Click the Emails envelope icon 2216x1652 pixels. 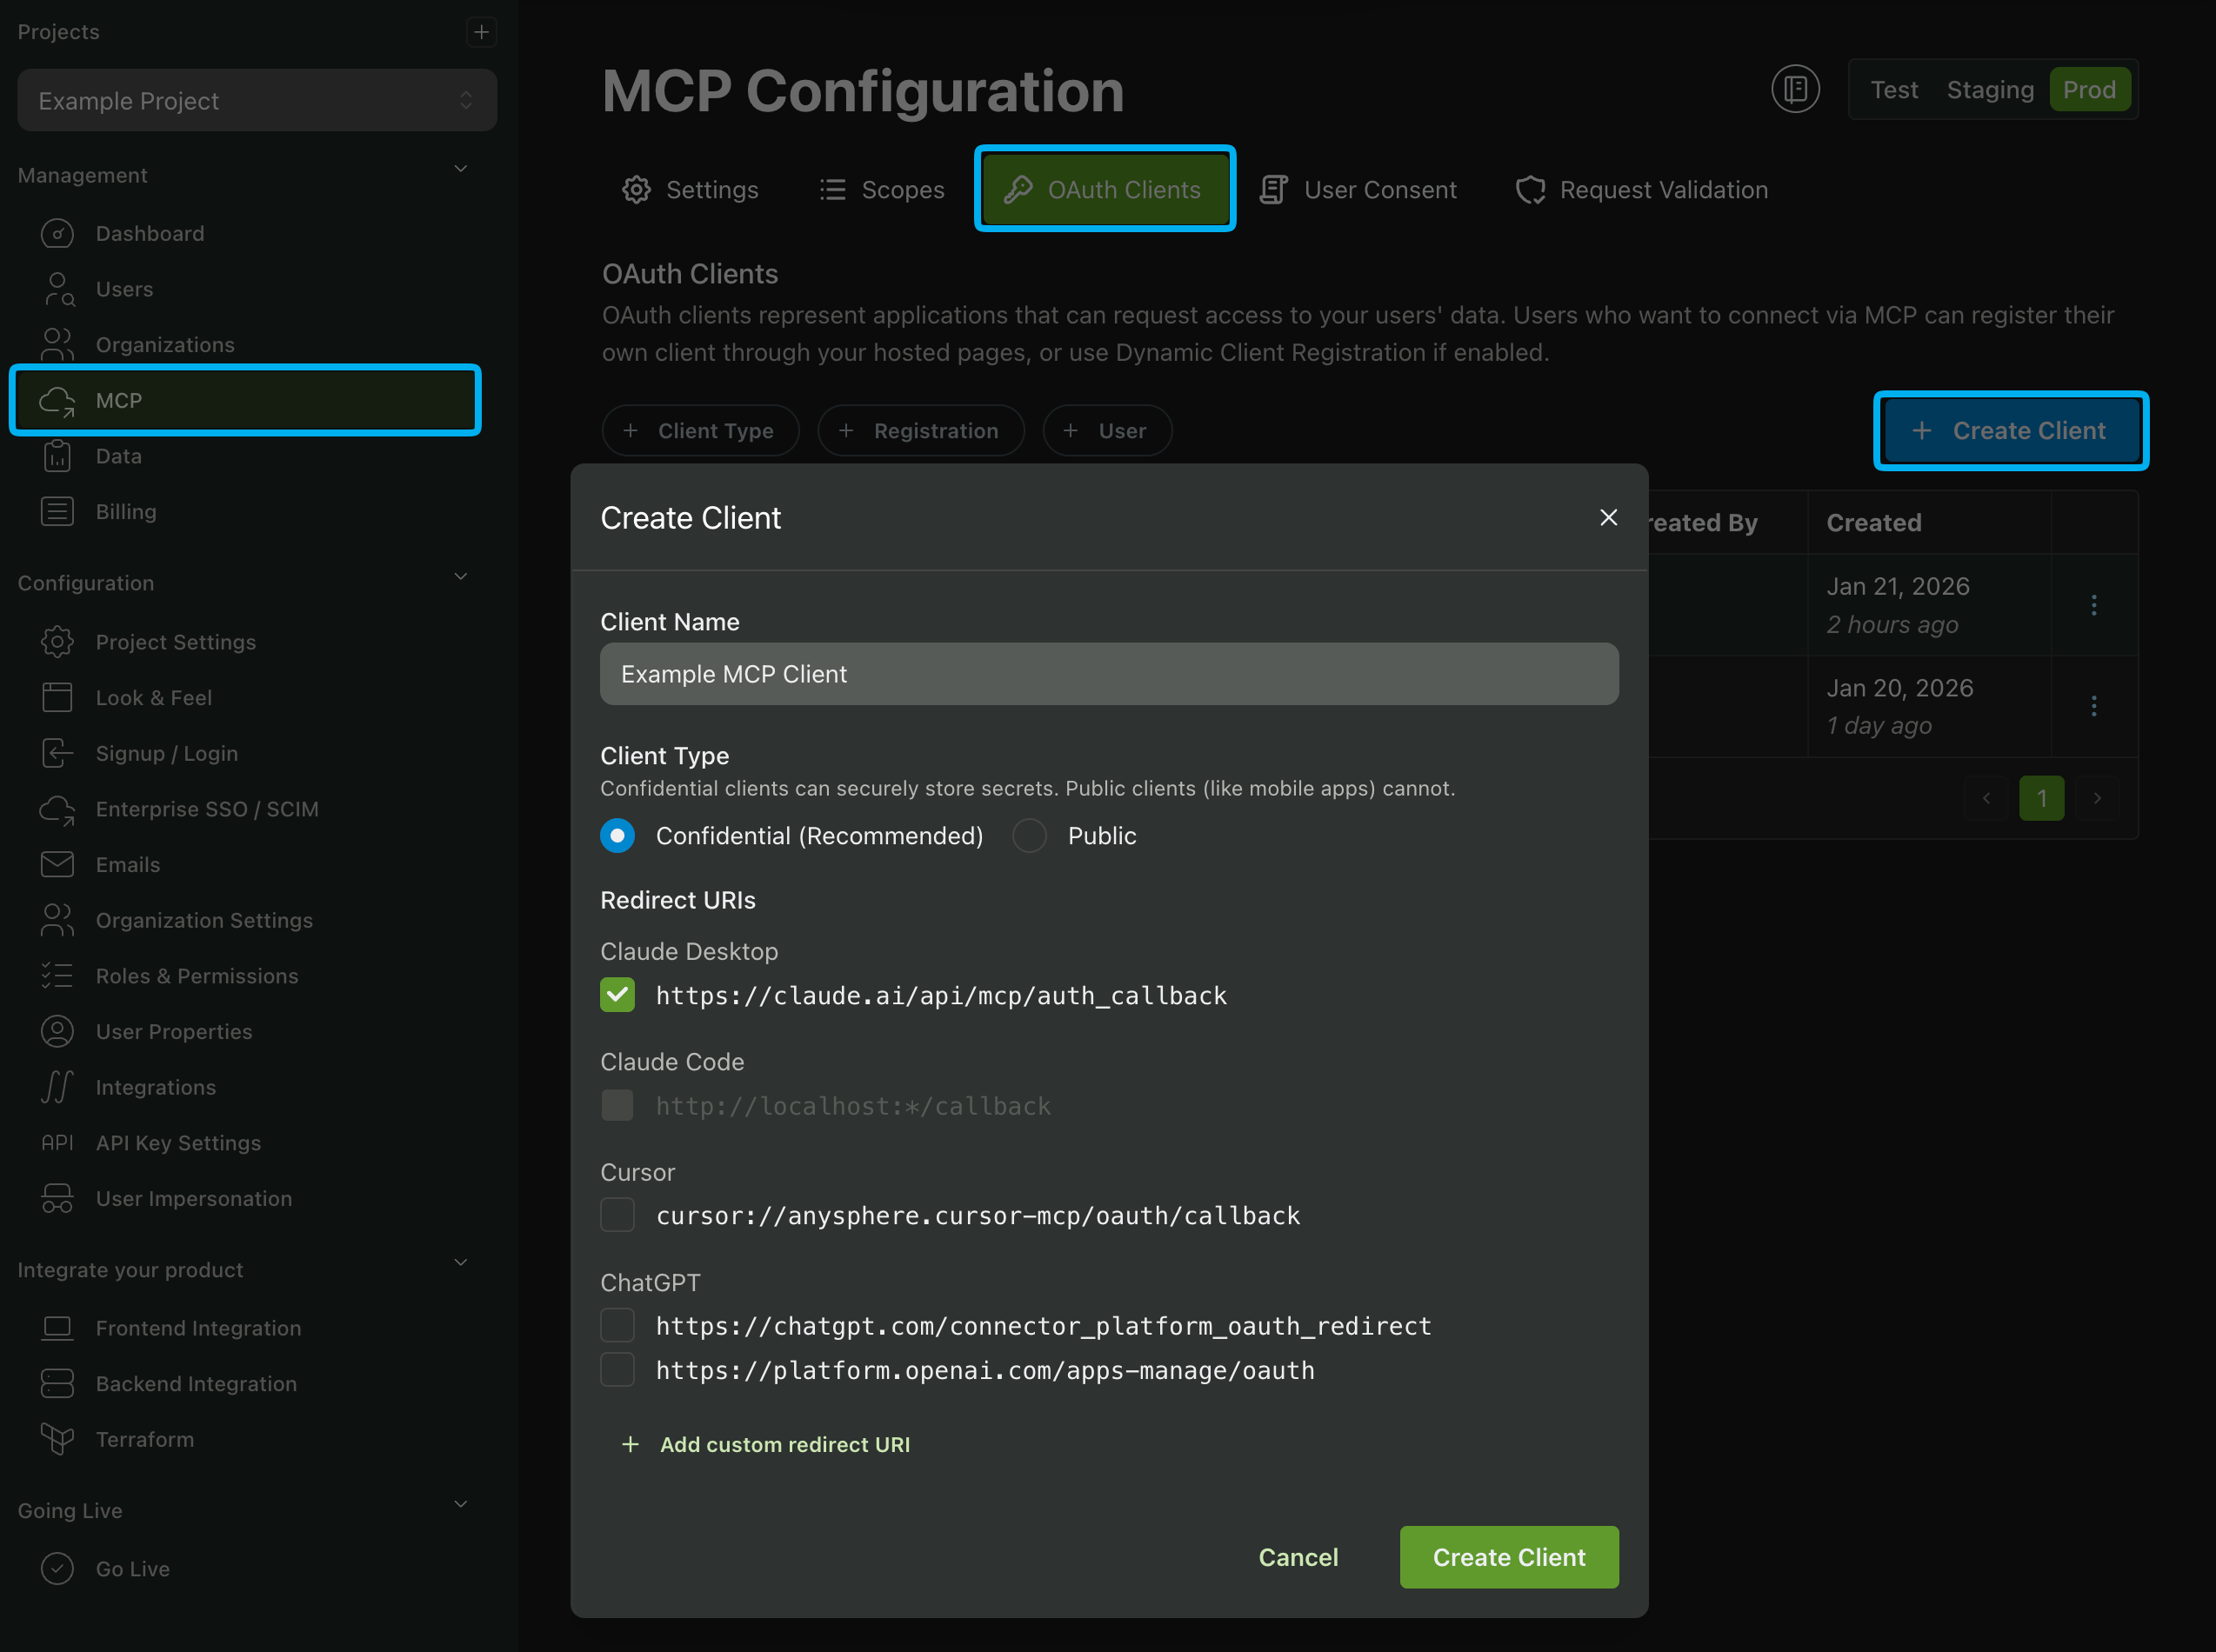(x=57, y=864)
